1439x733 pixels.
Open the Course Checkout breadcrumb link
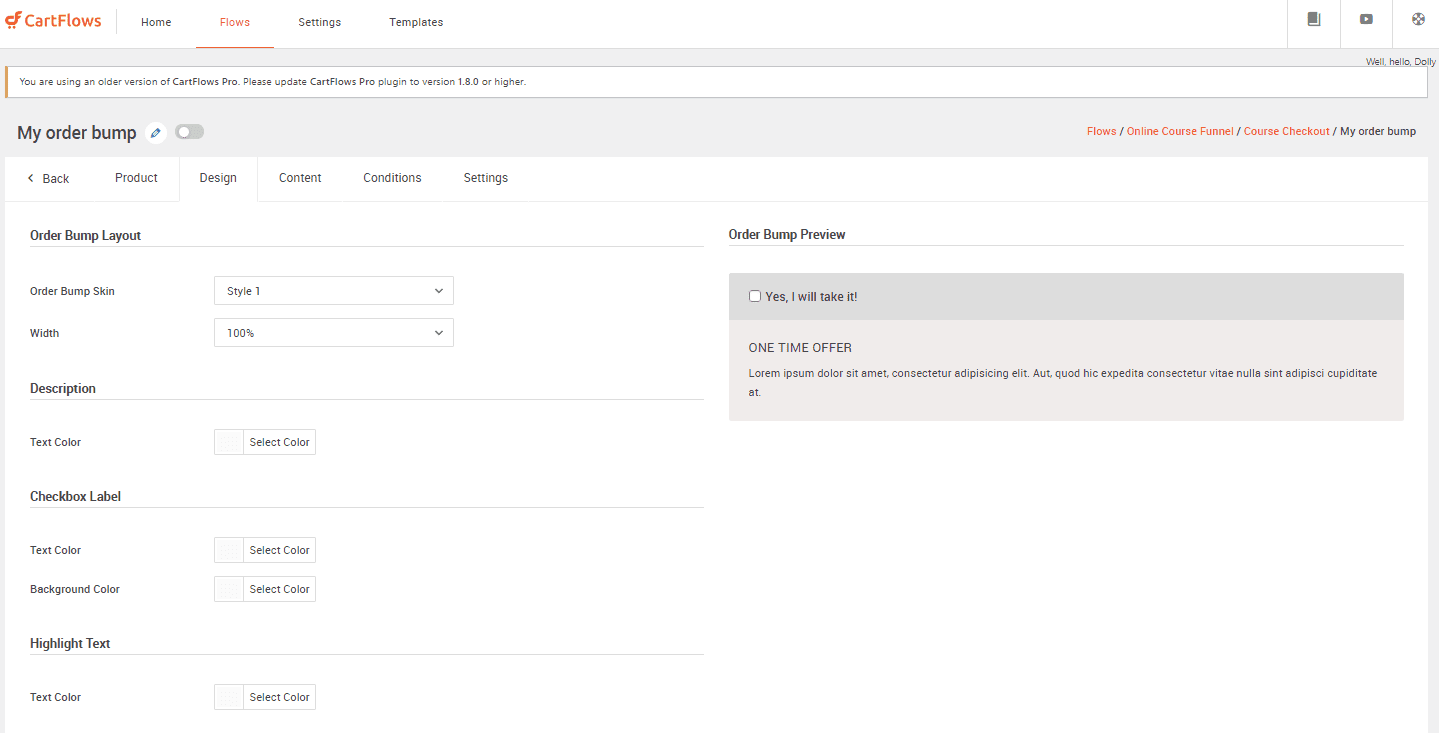(x=1286, y=132)
